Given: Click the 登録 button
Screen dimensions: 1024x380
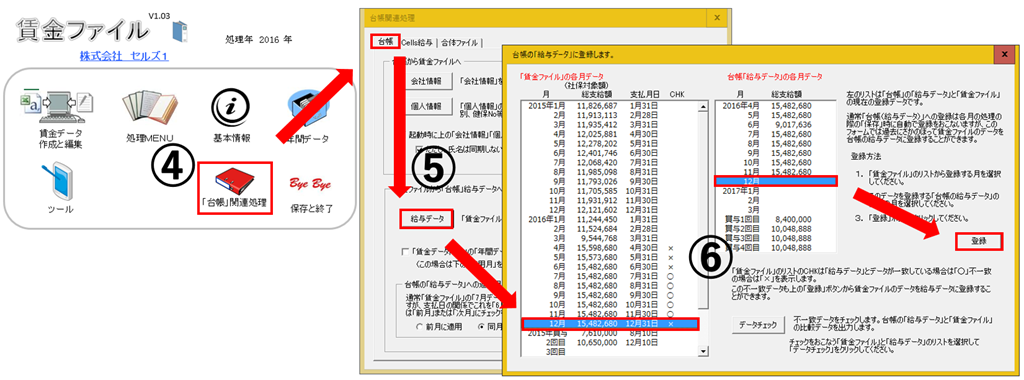Looking at the screenshot, I should (978, 241).
